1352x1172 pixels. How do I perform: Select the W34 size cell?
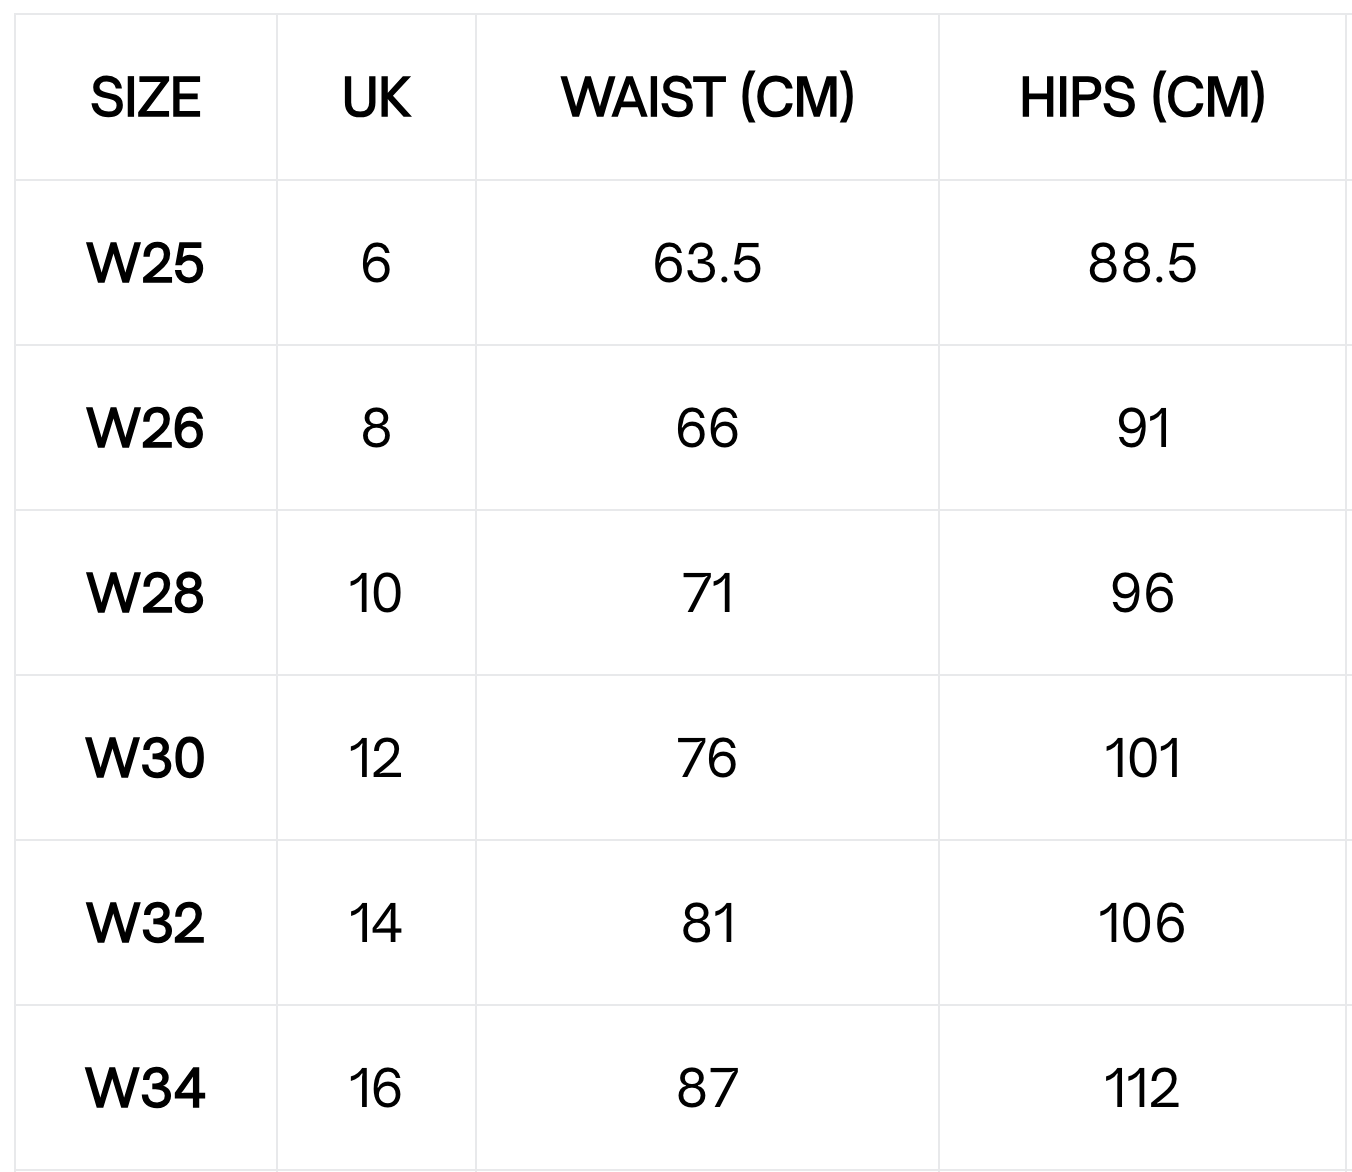[146, 1088]
